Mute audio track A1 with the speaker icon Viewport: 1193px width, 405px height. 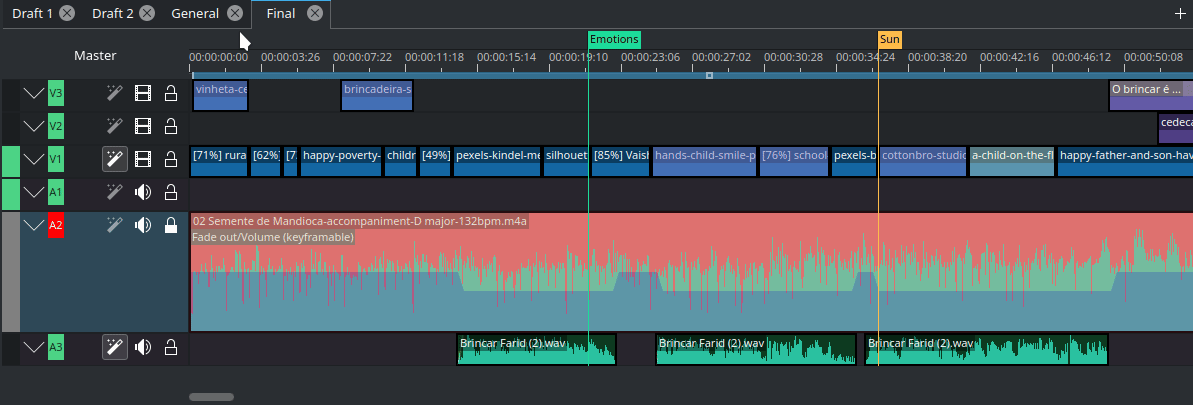tap(143, 192)
